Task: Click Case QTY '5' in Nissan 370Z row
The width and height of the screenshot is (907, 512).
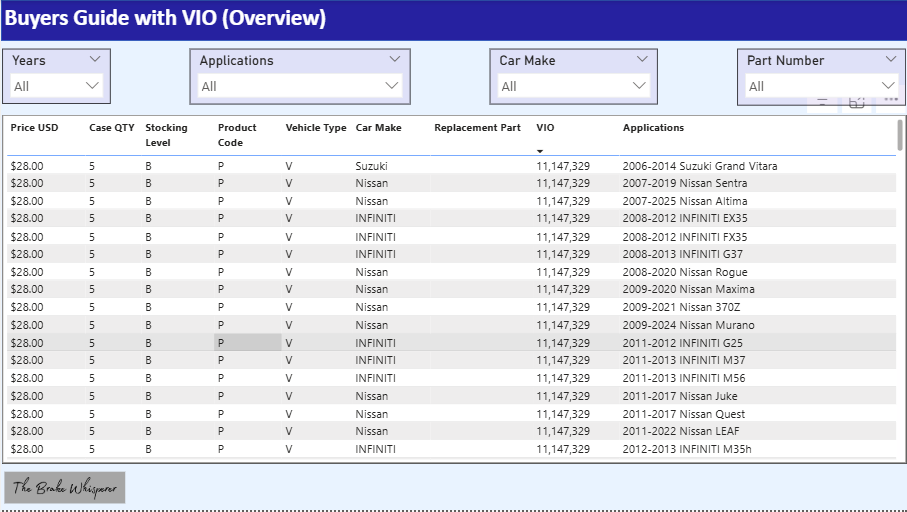Action: point(92,307)
